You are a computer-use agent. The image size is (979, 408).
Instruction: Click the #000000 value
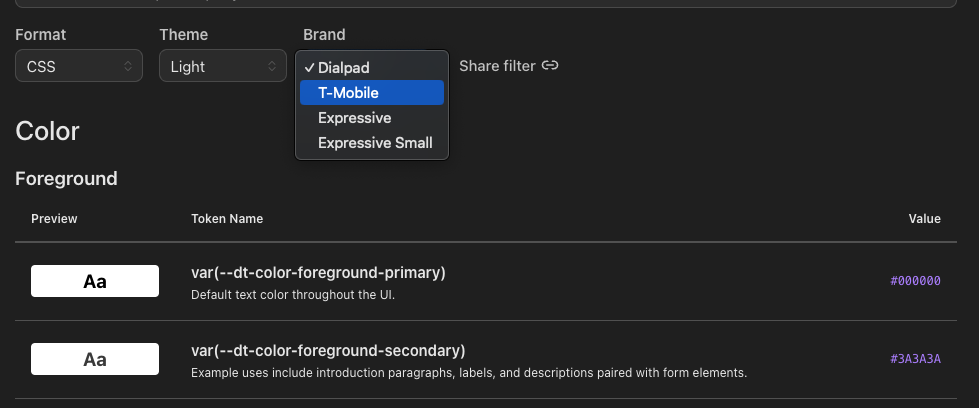click(x=915, y=281)
